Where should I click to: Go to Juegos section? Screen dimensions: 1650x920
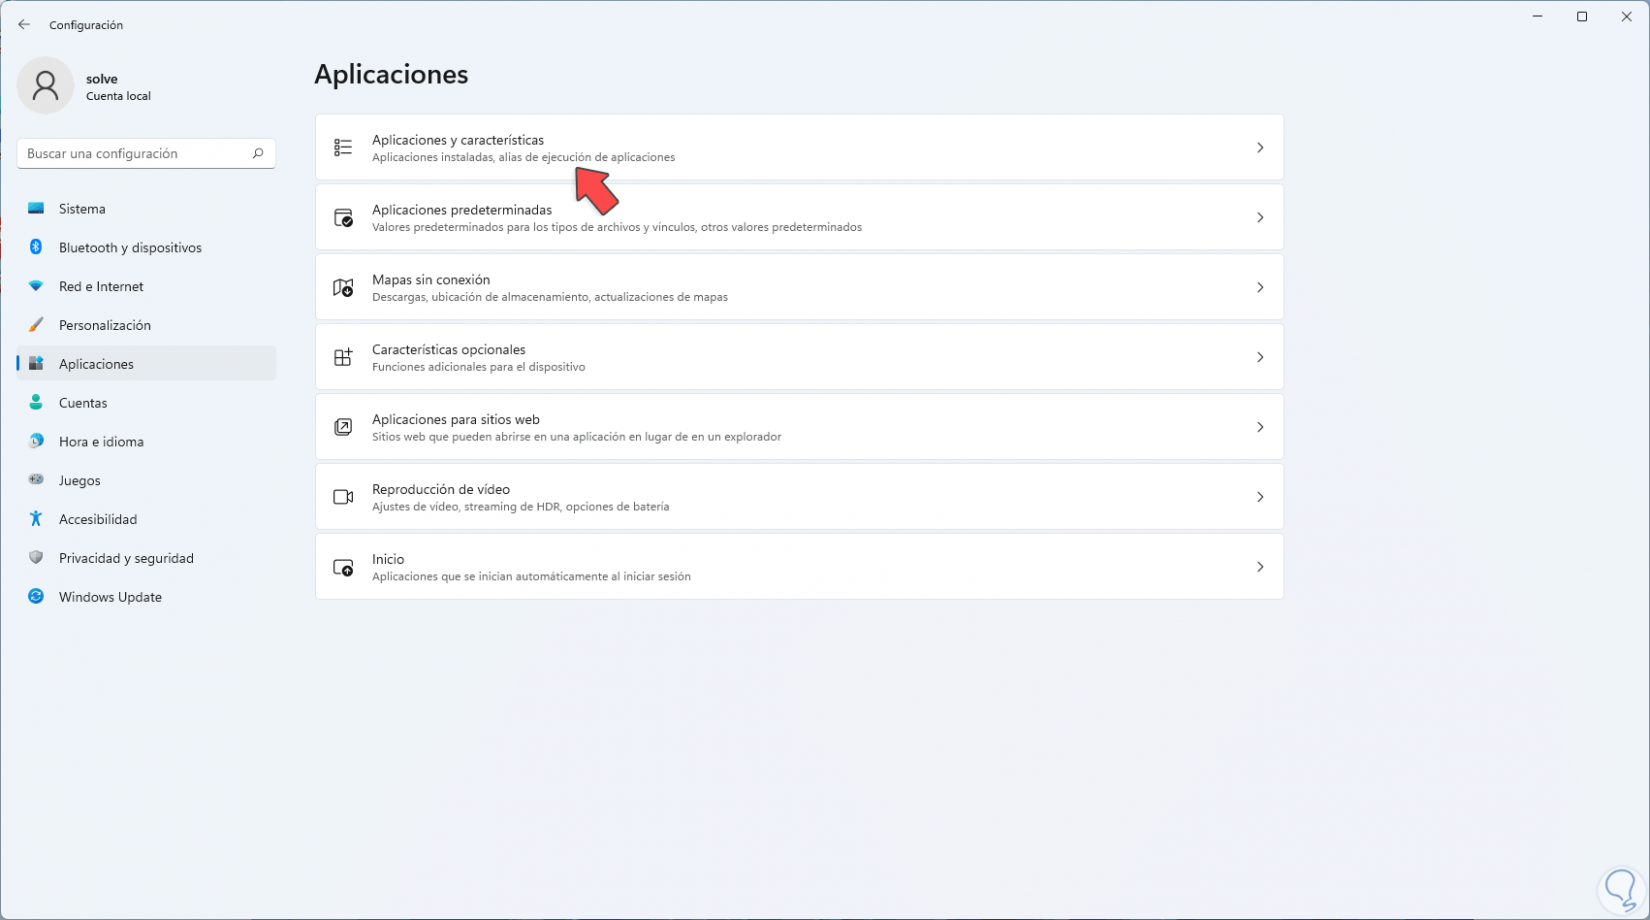click(80, 481)
